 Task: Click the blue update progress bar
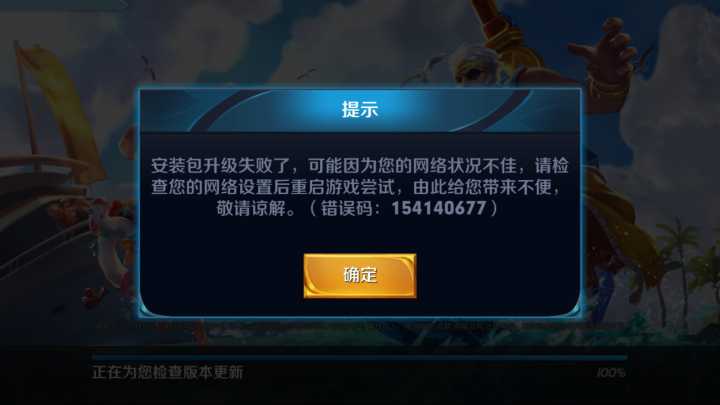(x=360, y=357)
